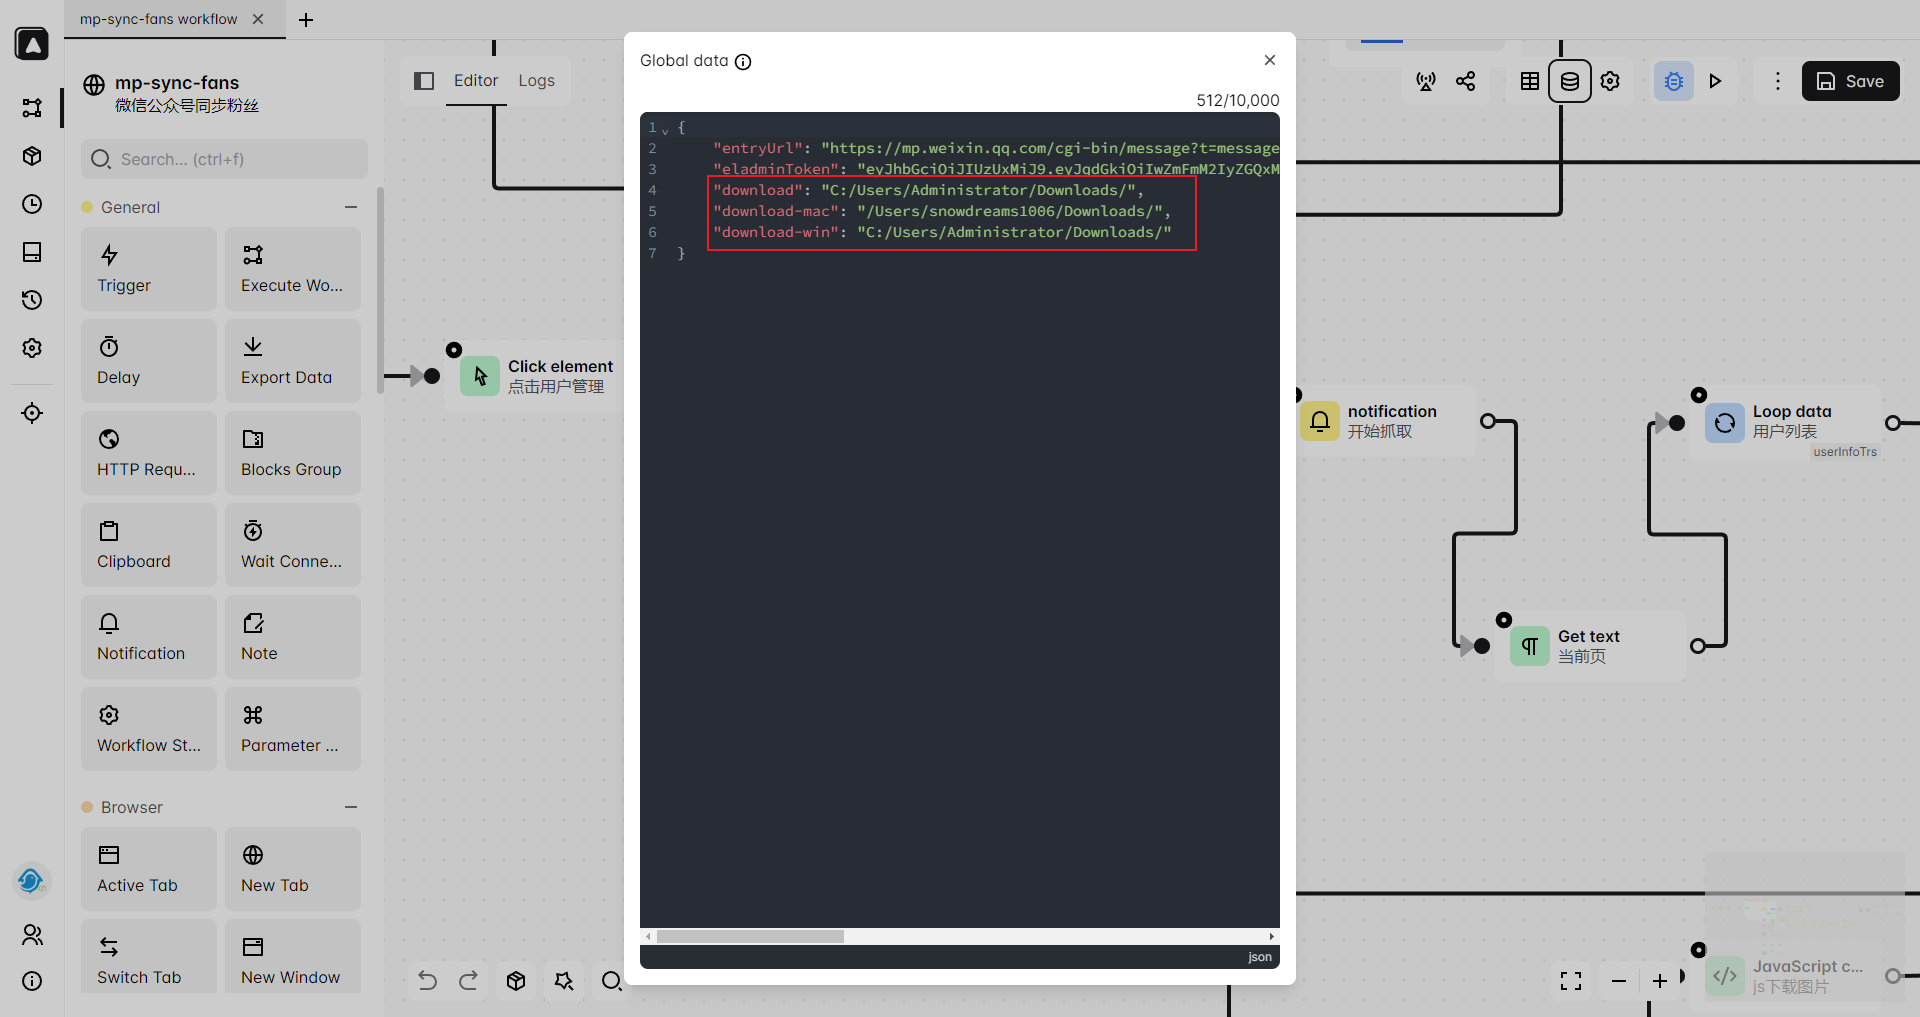The image size is (1920, 1017).
Task: Fold the JSON root object arrow
Action: coord(665,130)
